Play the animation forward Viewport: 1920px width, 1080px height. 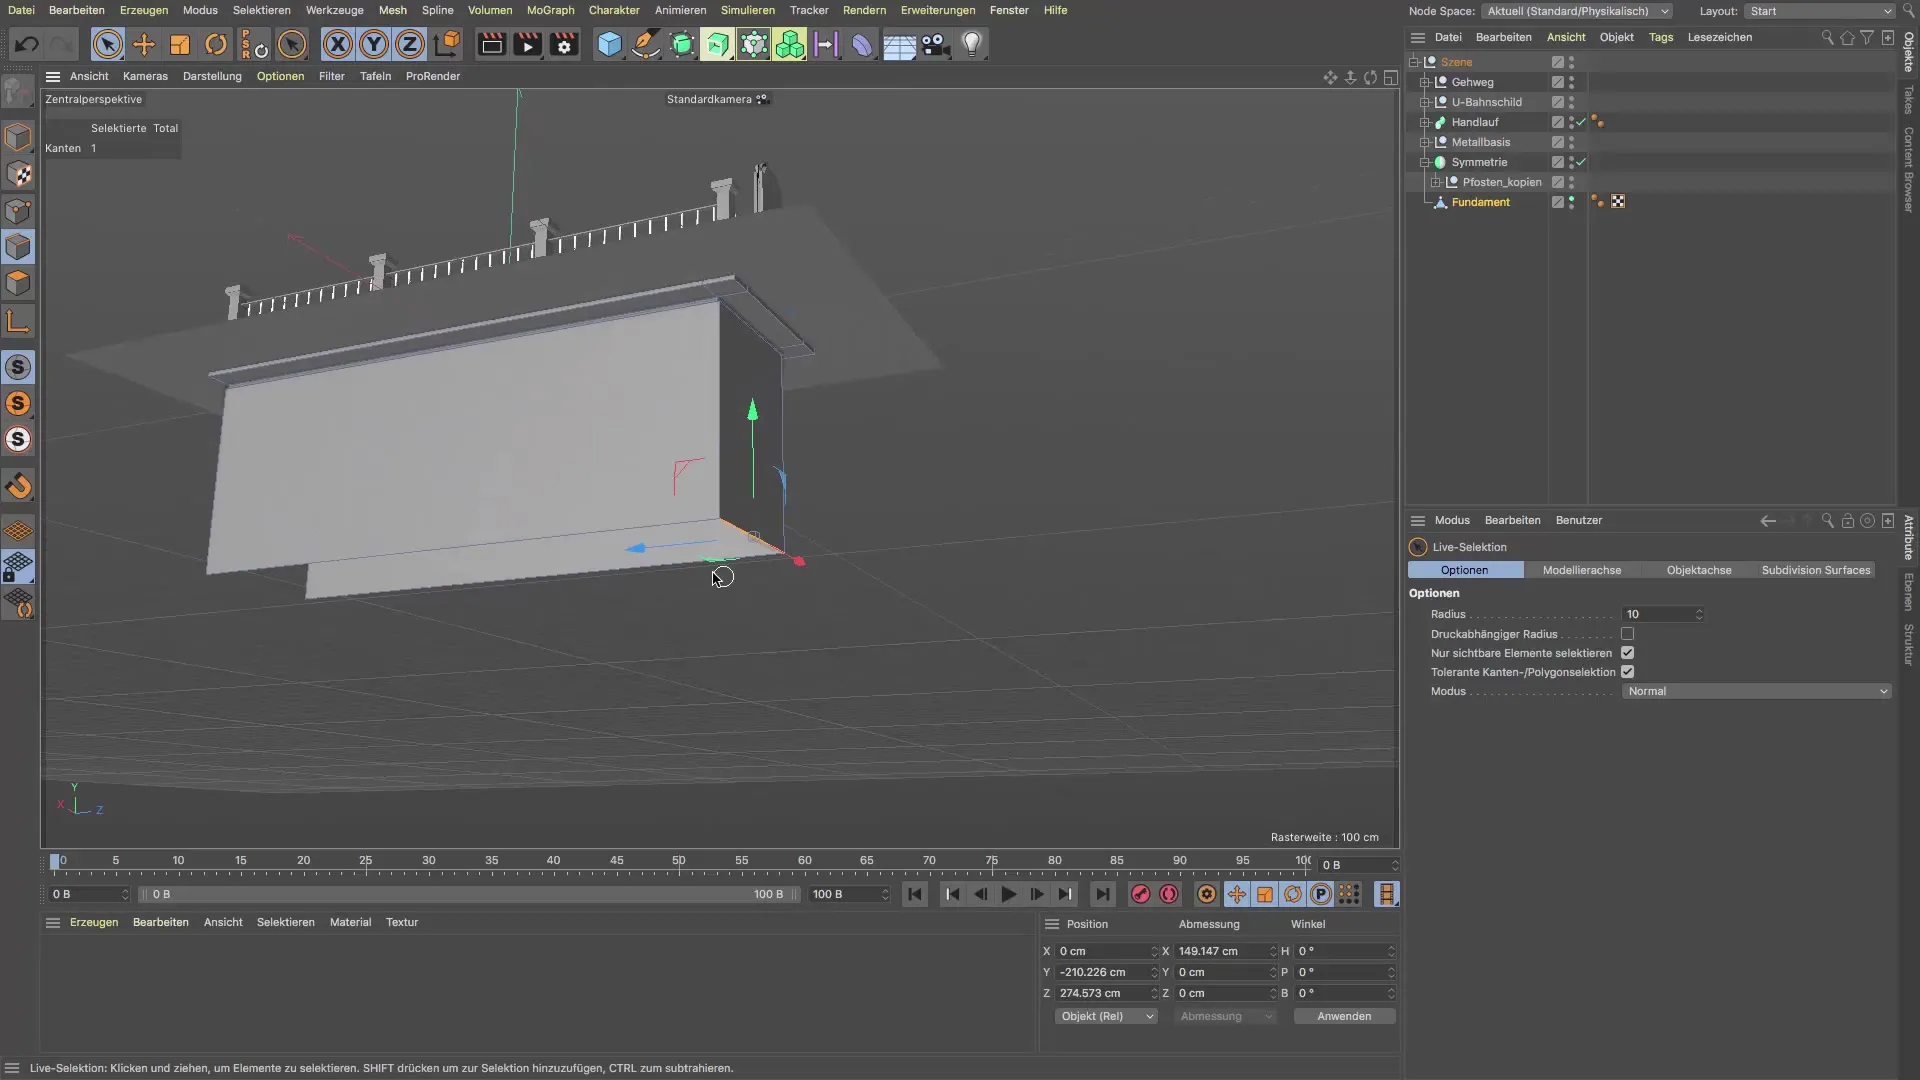(1008, 895)
